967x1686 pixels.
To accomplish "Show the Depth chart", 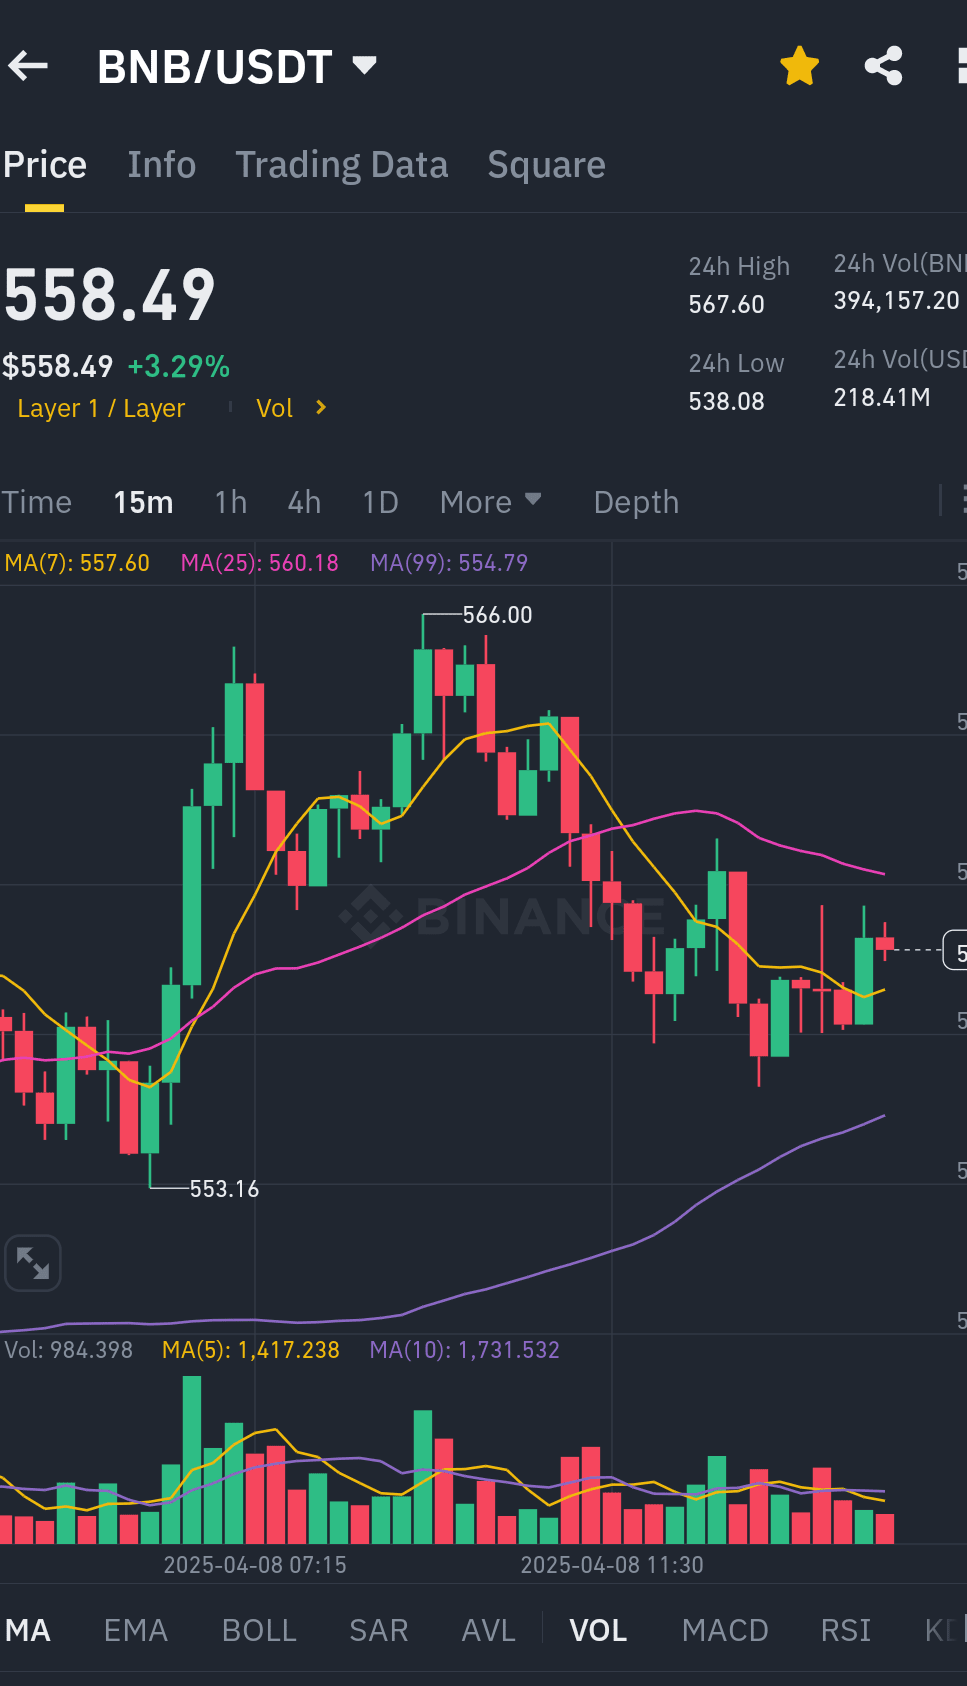I will 636,502.
